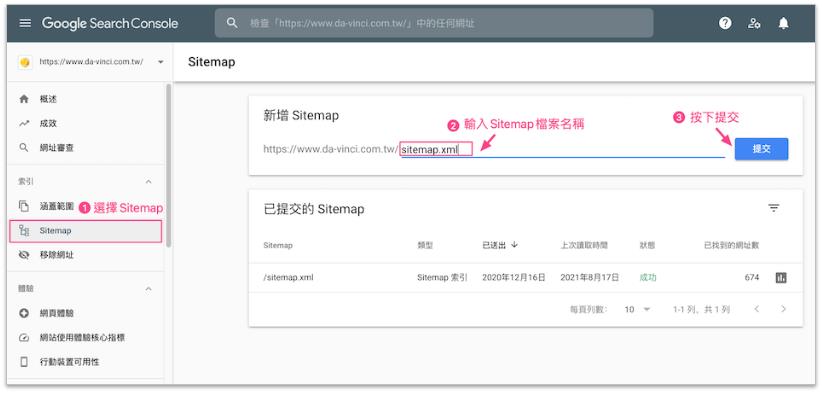Click the 狀態 column header
The height and width of the screenshot is (393, 822).
click(647, 245)
